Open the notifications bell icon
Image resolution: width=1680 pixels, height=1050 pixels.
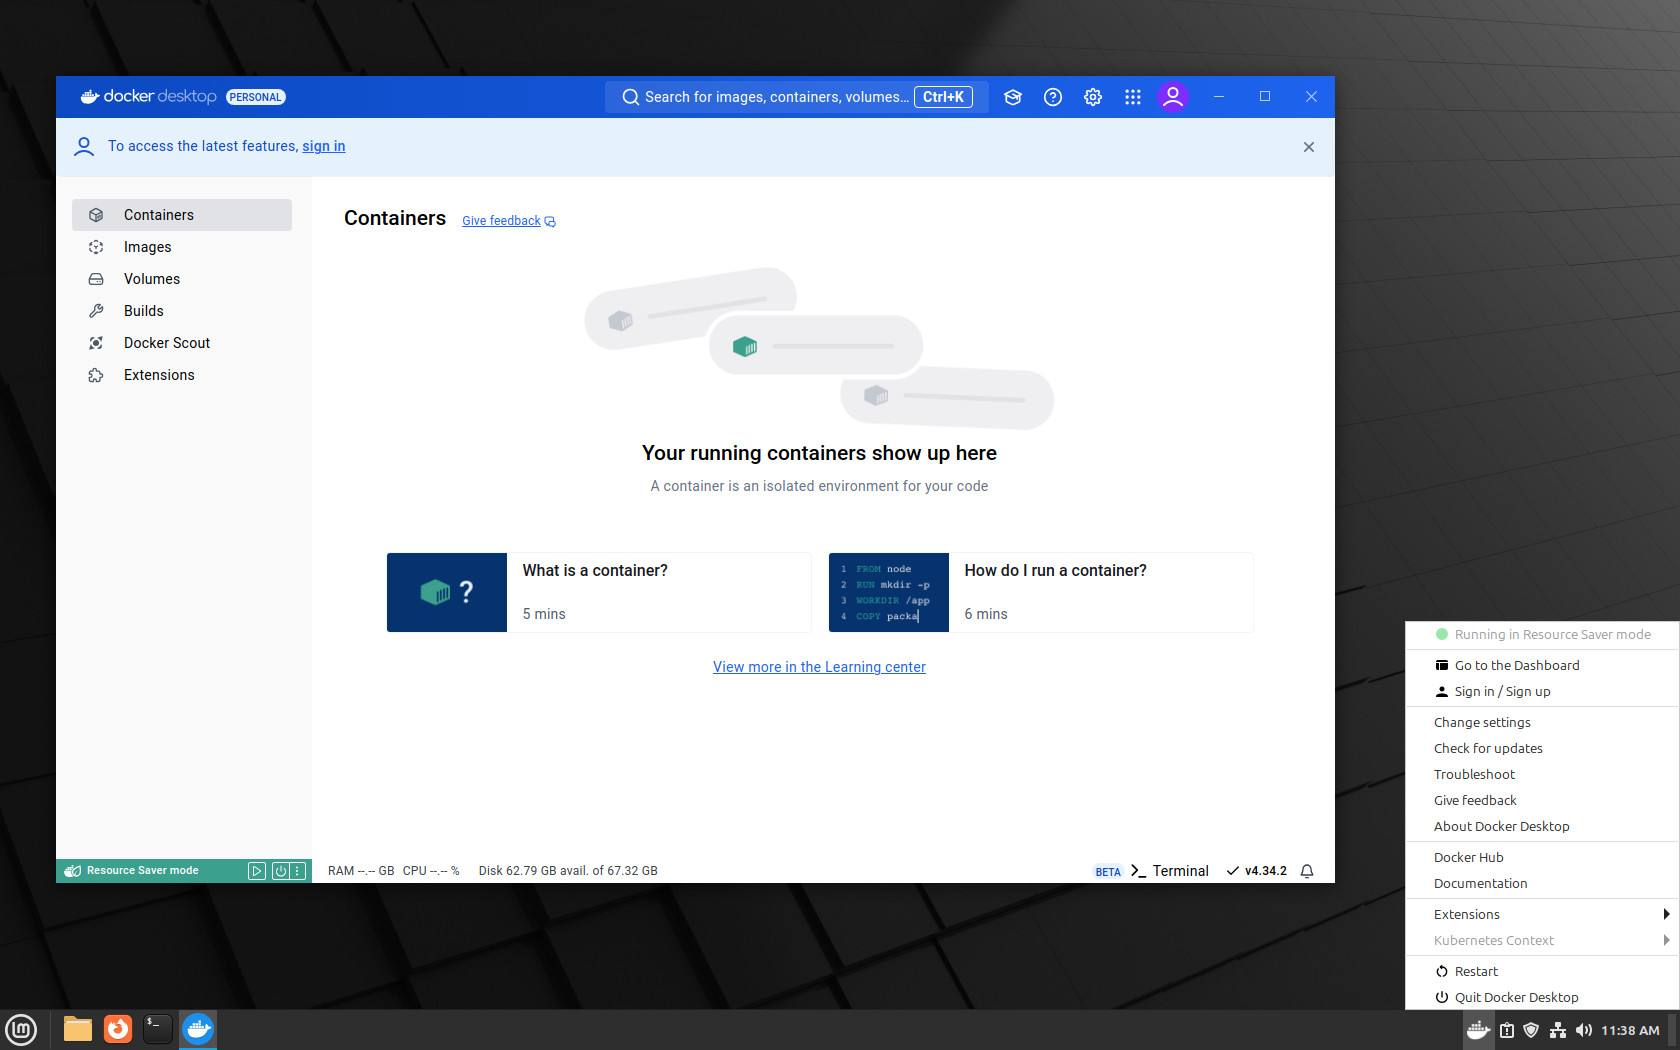(x=1307, y=871)
